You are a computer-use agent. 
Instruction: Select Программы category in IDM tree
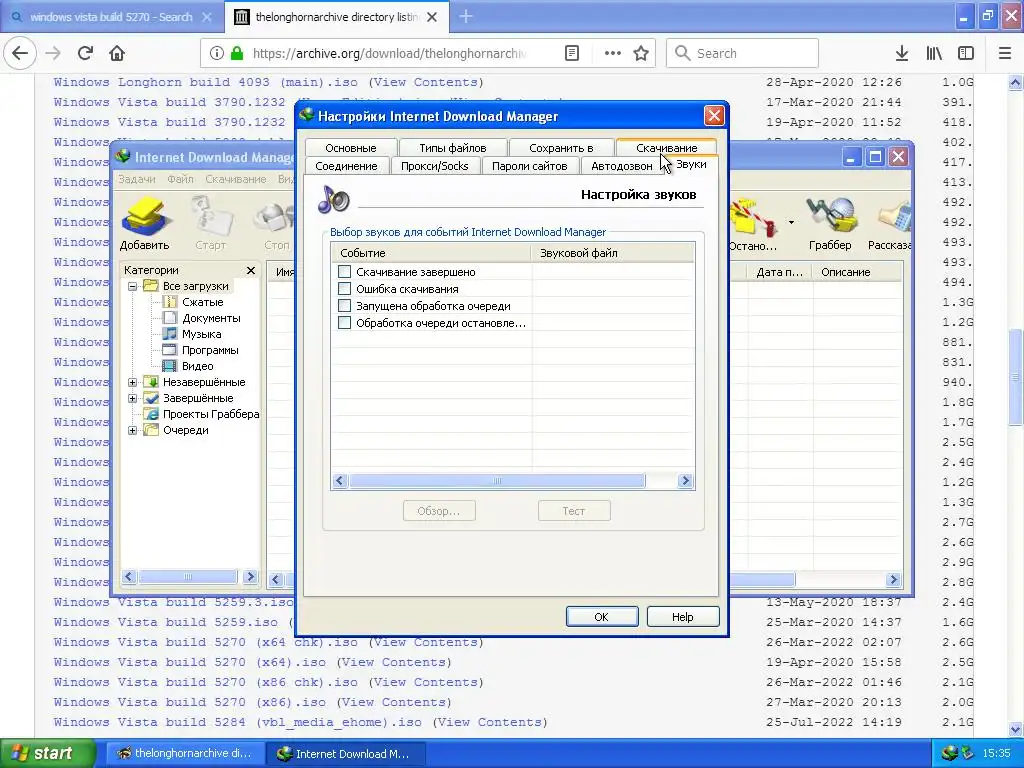[x=210, y=350]
